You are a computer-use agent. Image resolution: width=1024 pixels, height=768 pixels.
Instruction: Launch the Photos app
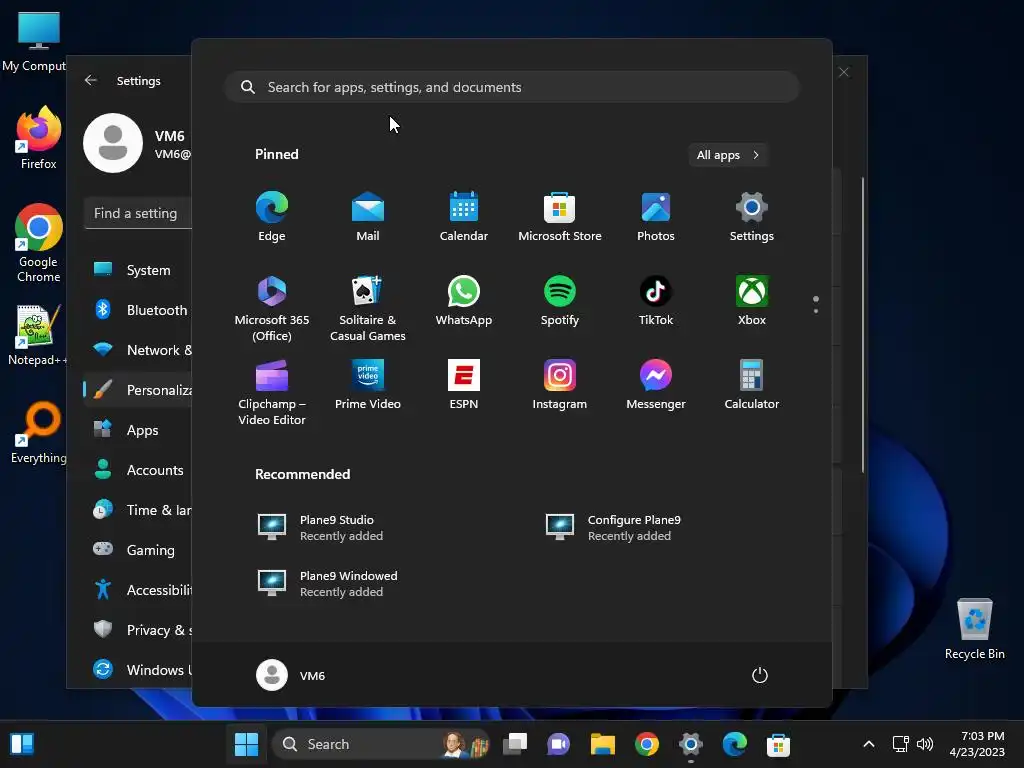[x=656, y=217]
